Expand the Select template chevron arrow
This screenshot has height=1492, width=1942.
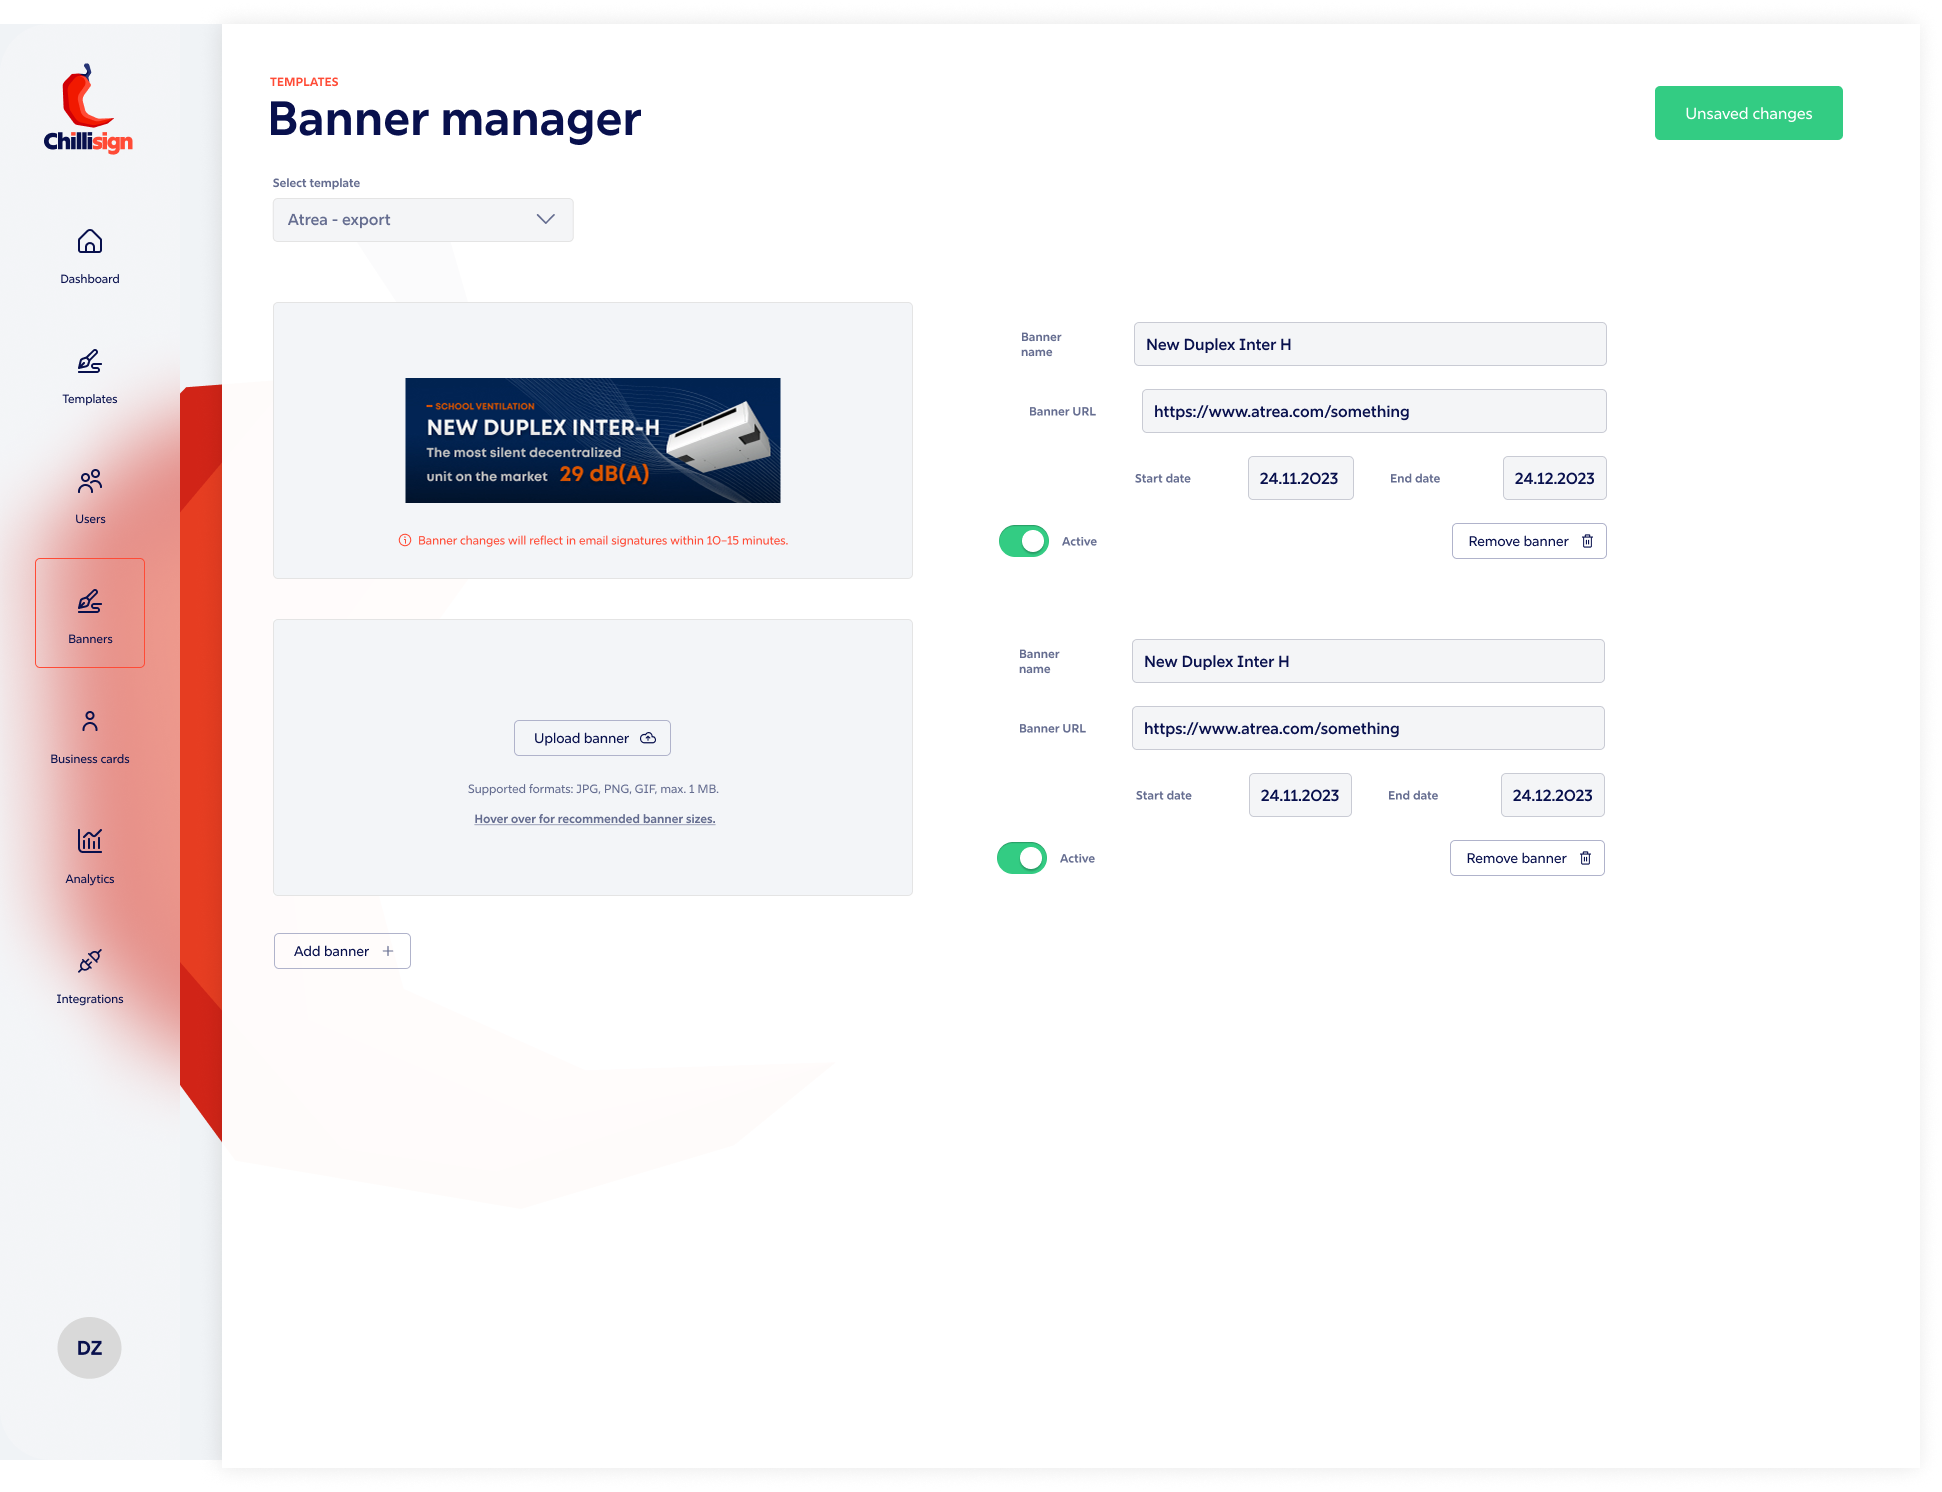click(546, 220)
